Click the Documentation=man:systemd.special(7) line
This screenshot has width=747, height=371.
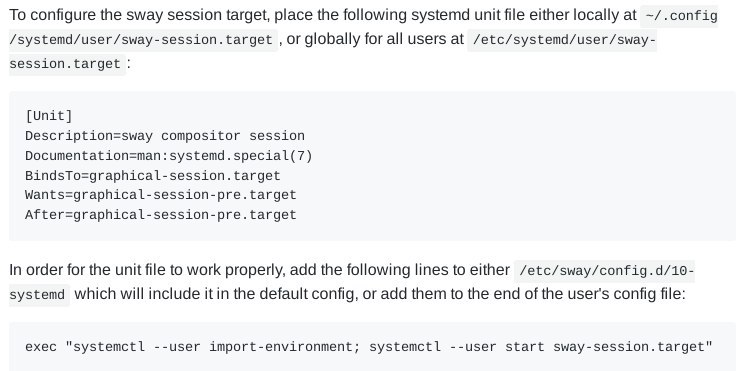point(169,156)
